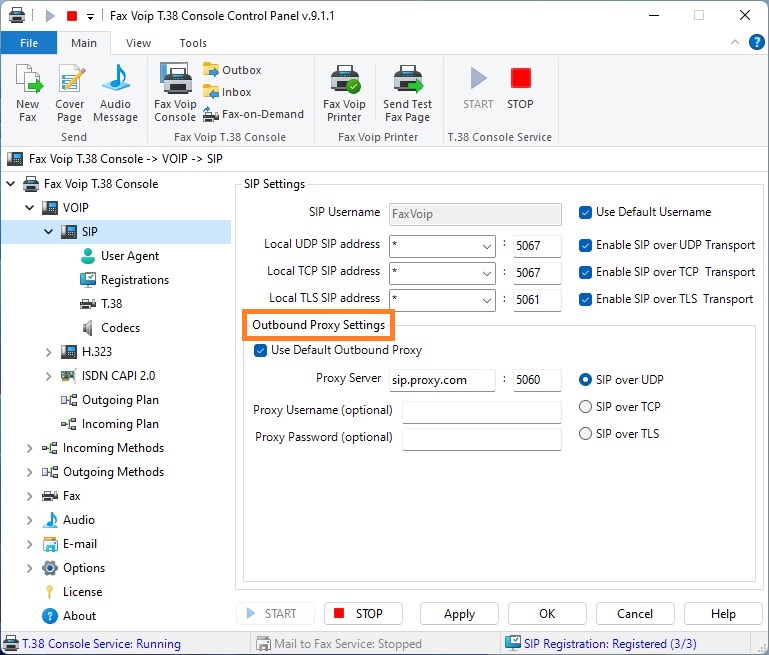Expand the Fax tree node
This screenshot has height=655, width=769.
[x=29, y=496]
